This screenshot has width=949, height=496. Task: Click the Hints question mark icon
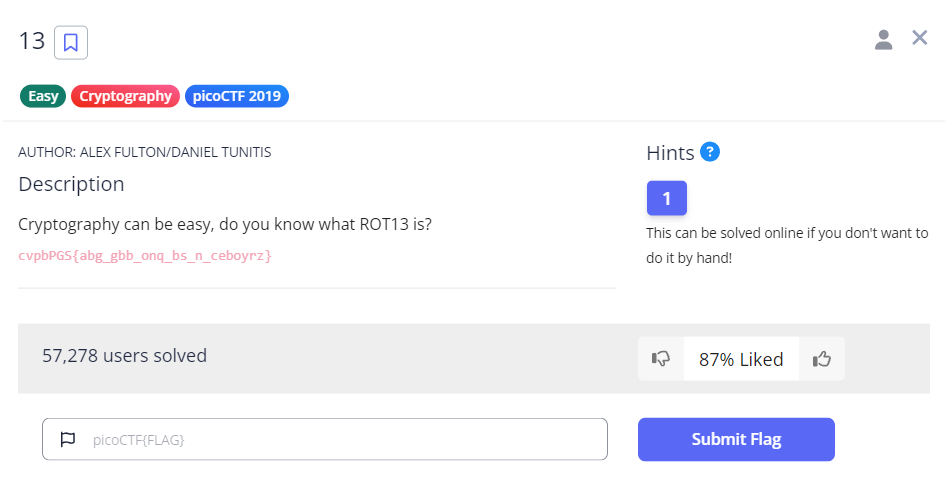710,152
